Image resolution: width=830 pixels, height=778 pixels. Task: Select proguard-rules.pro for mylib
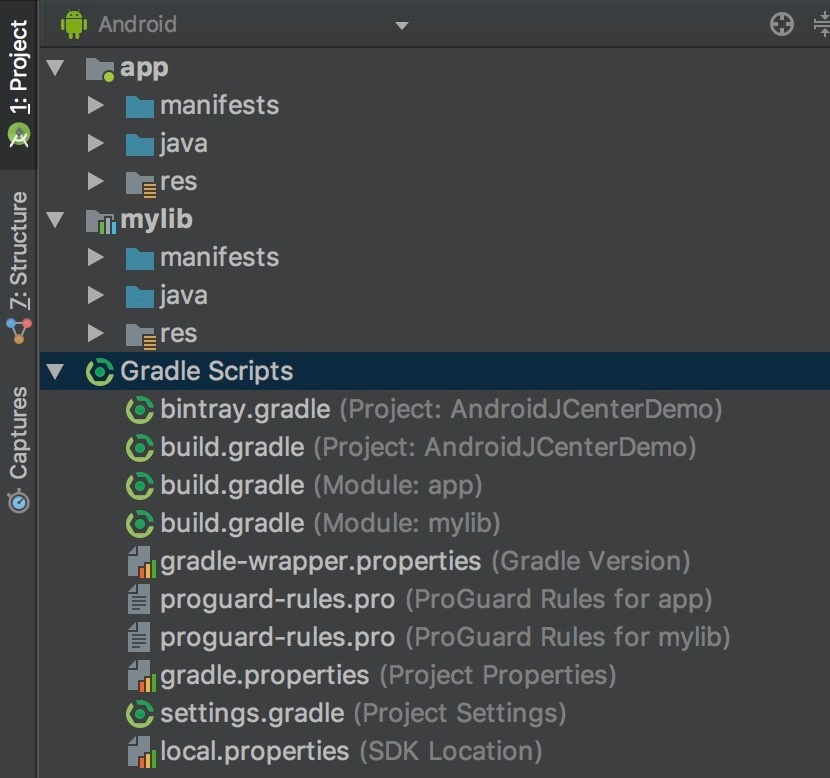277,638
